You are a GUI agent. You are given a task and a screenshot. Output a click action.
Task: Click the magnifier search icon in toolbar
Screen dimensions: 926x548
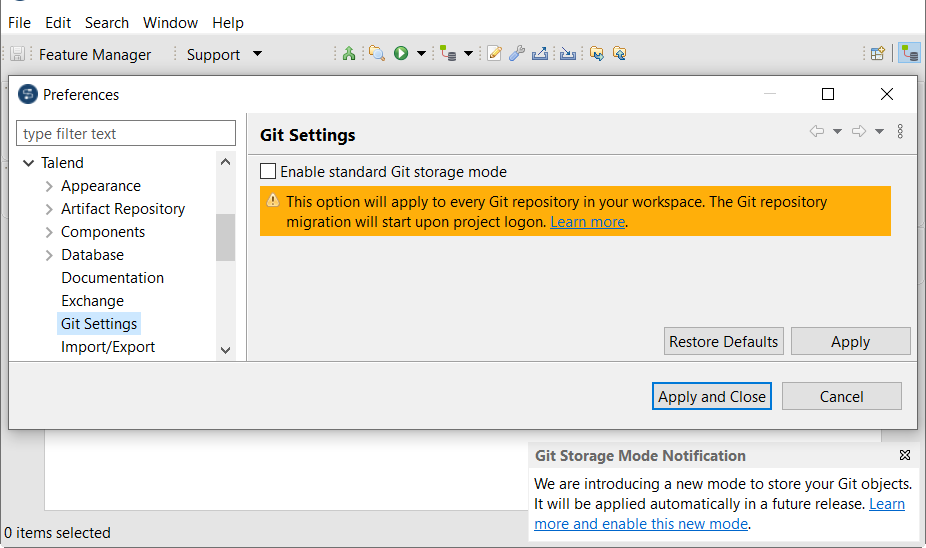[376, 54]
